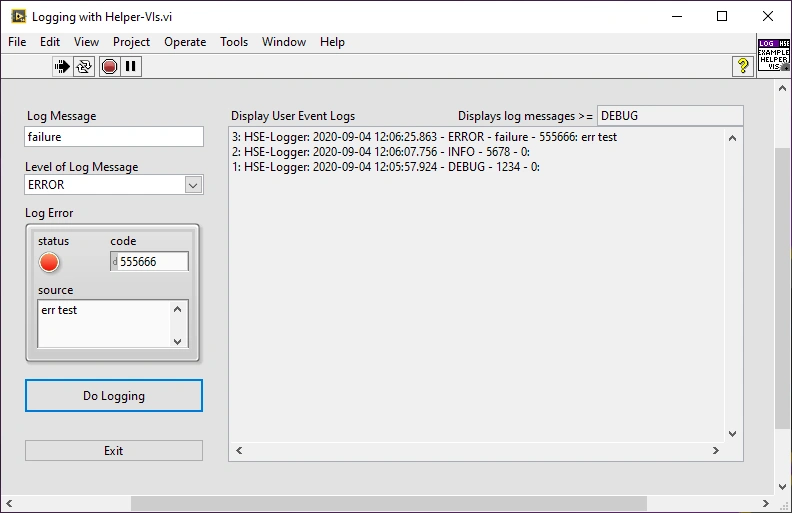Click the Exit button

pyautogui.click(x=114, y=450)
